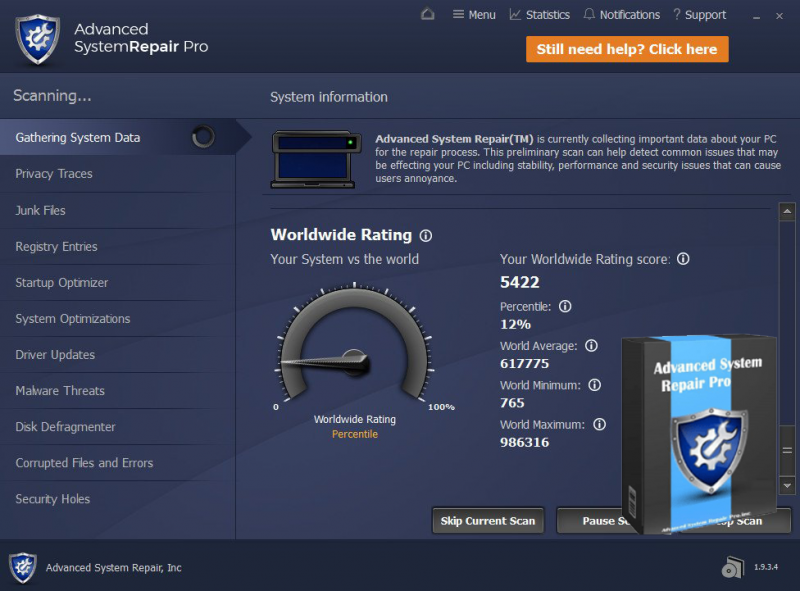Open Registry Entries scan category
This screenshot has height=591, width=800.
click(x=118, y=247)
